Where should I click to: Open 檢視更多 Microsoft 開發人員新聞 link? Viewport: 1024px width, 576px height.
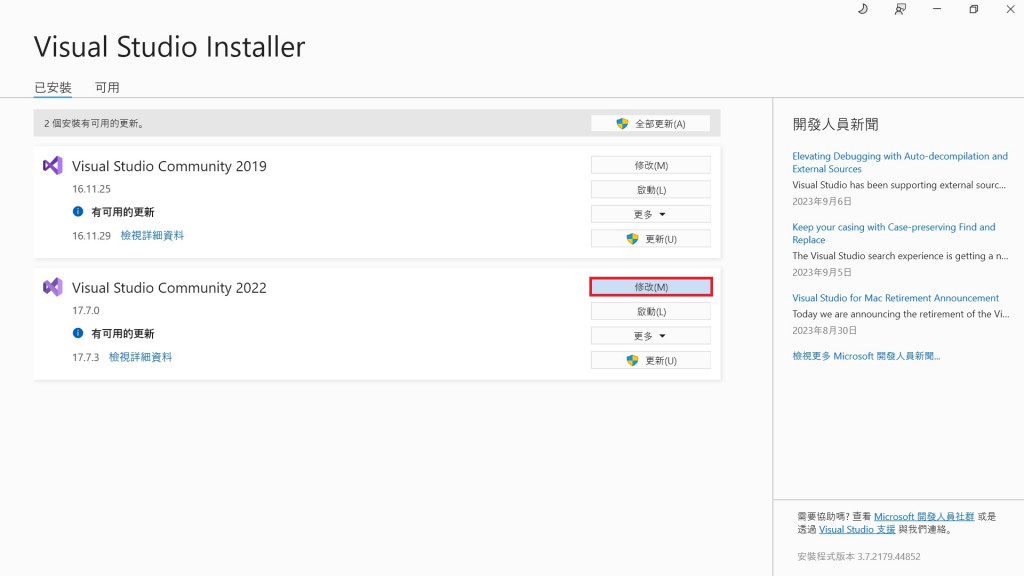866,356
